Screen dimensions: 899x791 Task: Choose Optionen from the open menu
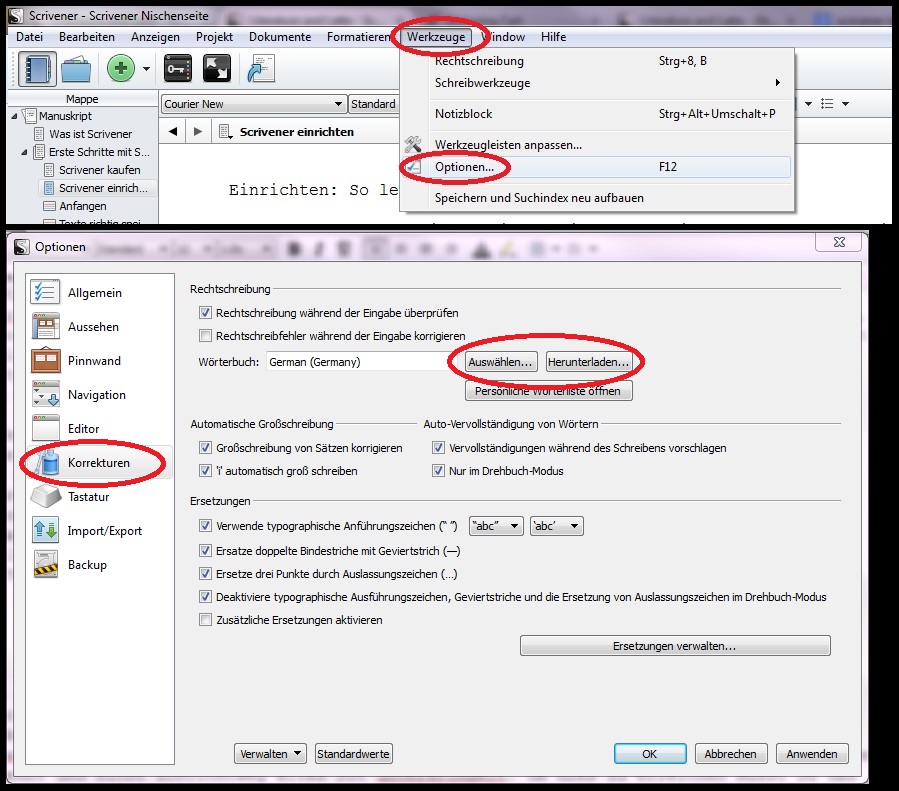[466, 166]
